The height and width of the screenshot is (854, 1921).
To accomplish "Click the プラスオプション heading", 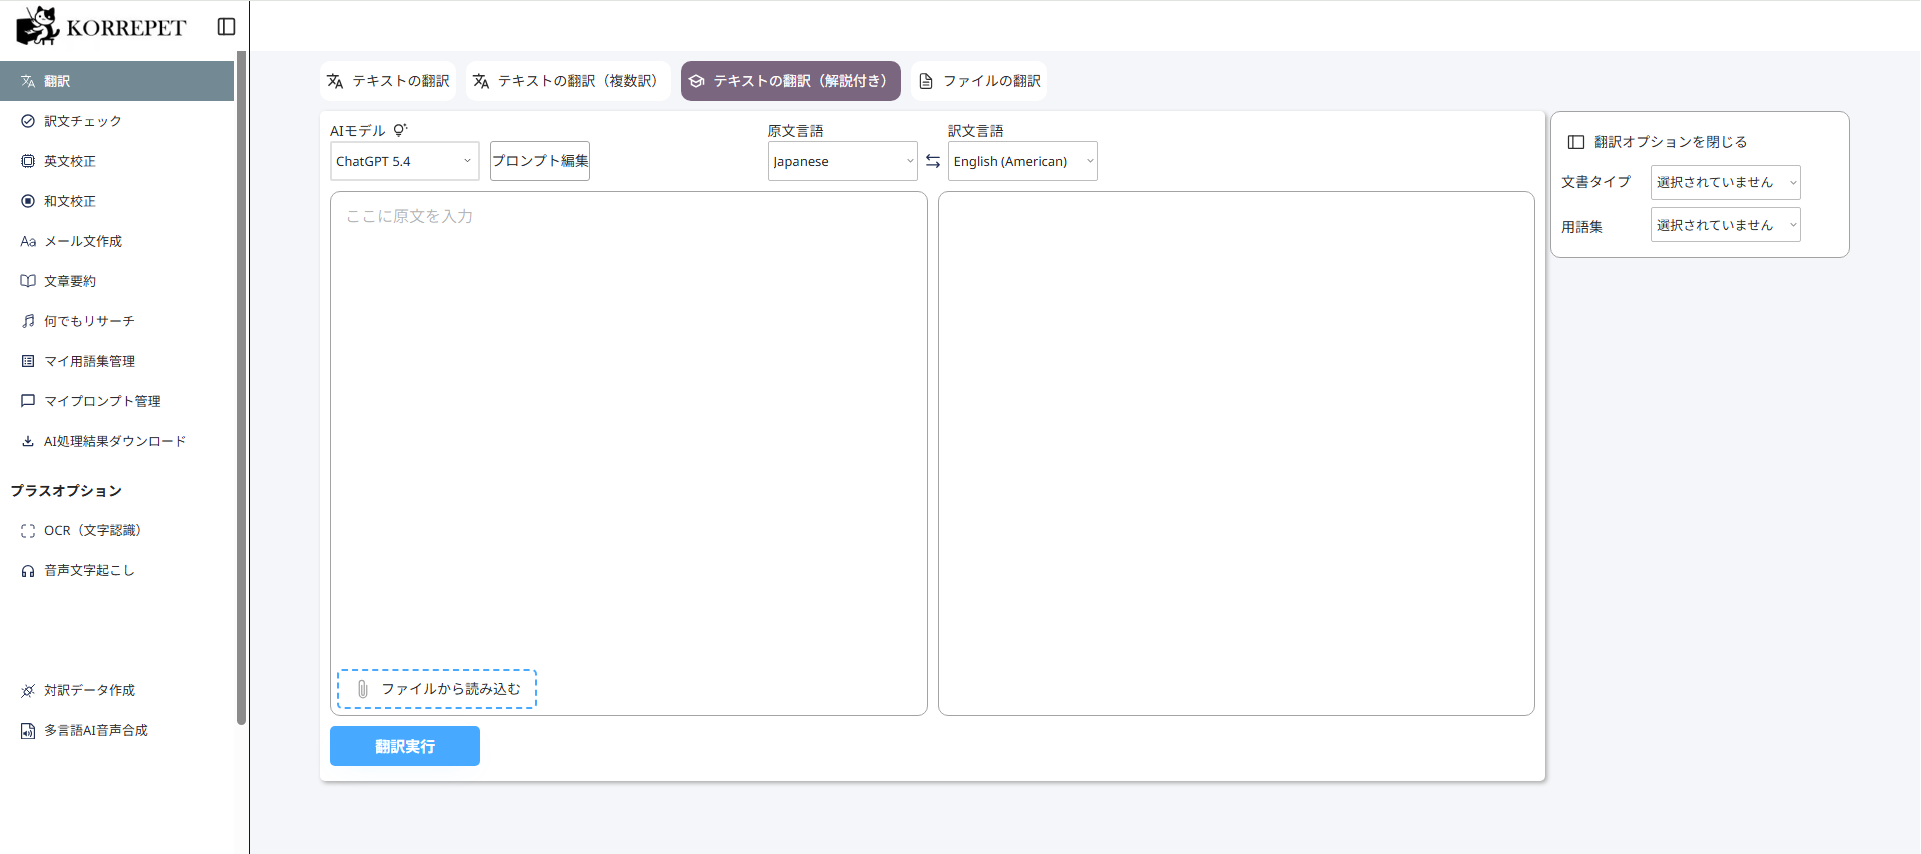I will pos(66,491).
